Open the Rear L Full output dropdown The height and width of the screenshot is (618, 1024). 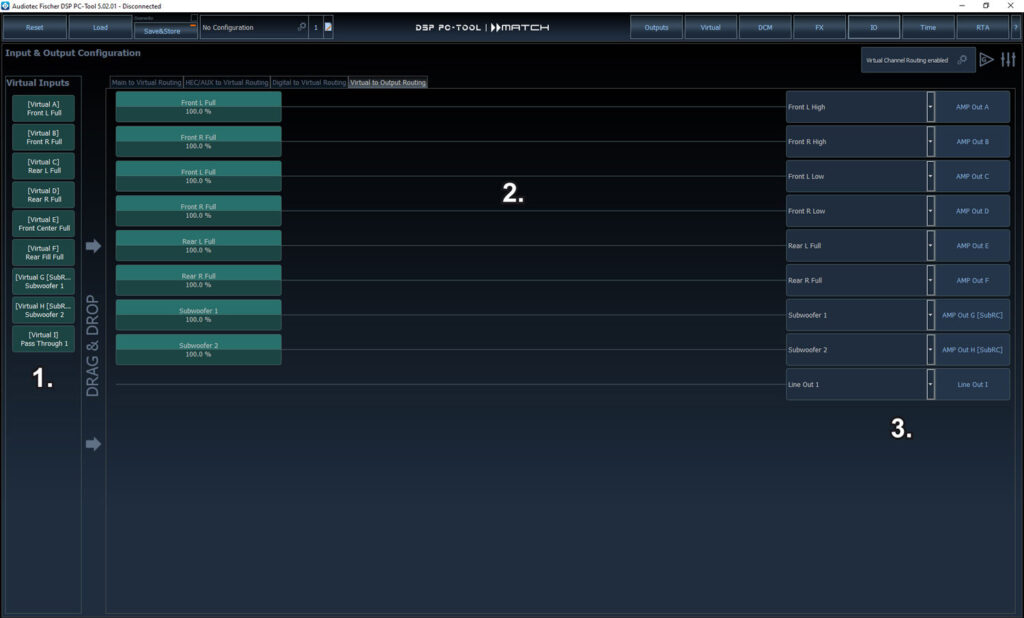pyautogui.click(x=930, y=246)
